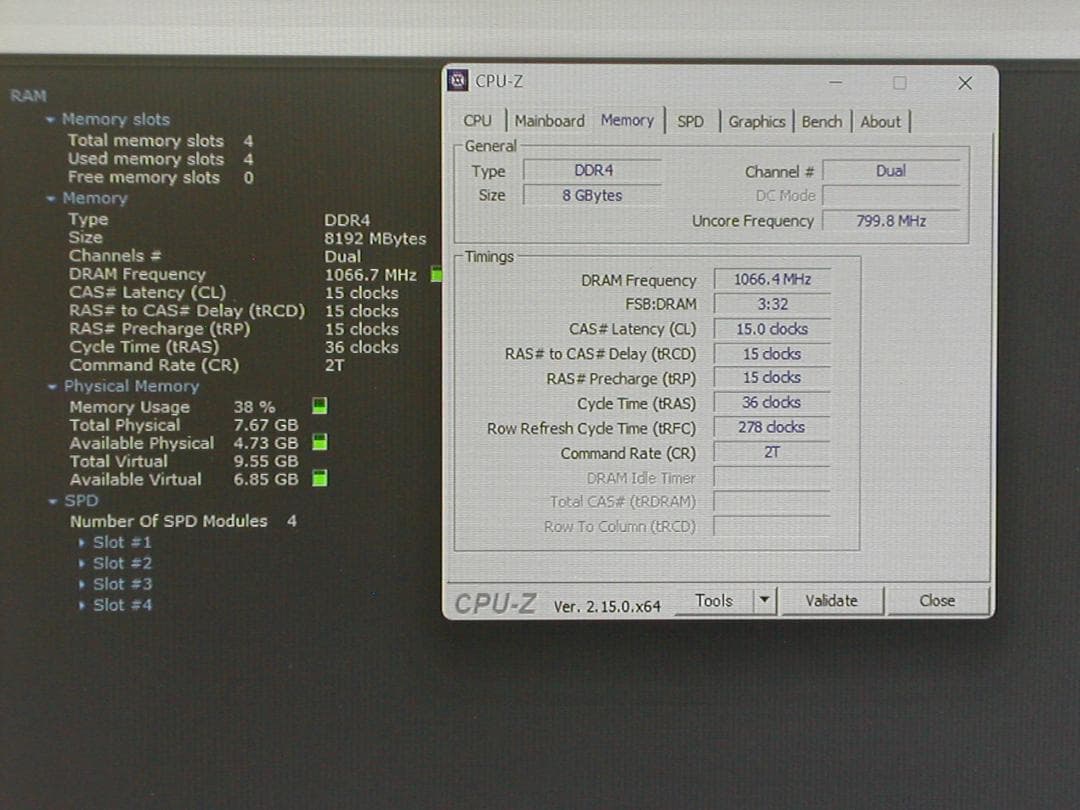Viewport: 1080px width, 810px height.
Task: Go to the Graphics tab
Action: [x=756, y=121]
